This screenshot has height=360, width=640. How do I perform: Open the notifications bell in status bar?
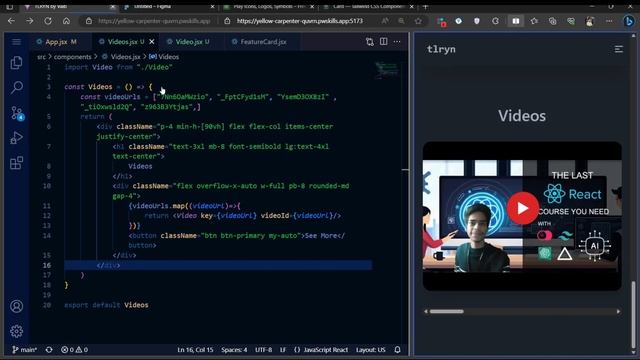point(398,350)
